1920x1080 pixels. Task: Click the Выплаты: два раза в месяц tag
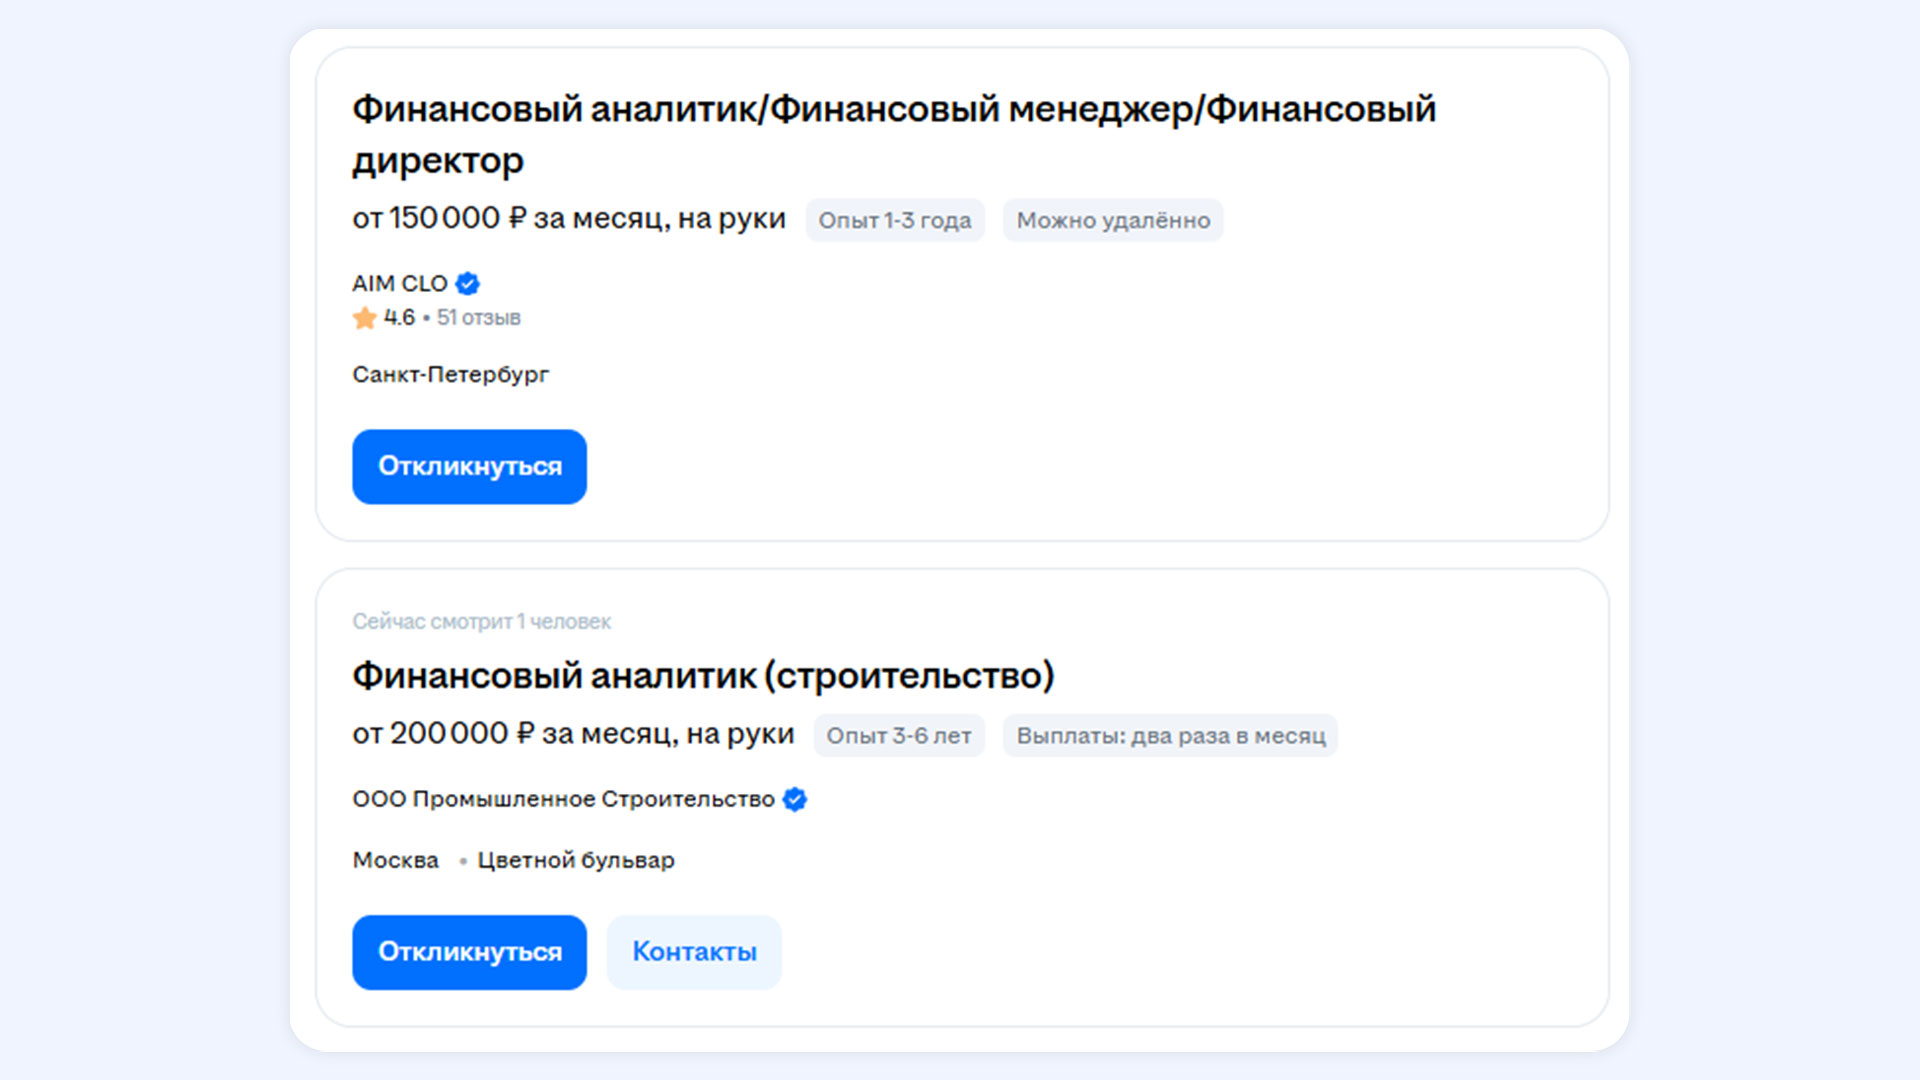coord(1170,736)
